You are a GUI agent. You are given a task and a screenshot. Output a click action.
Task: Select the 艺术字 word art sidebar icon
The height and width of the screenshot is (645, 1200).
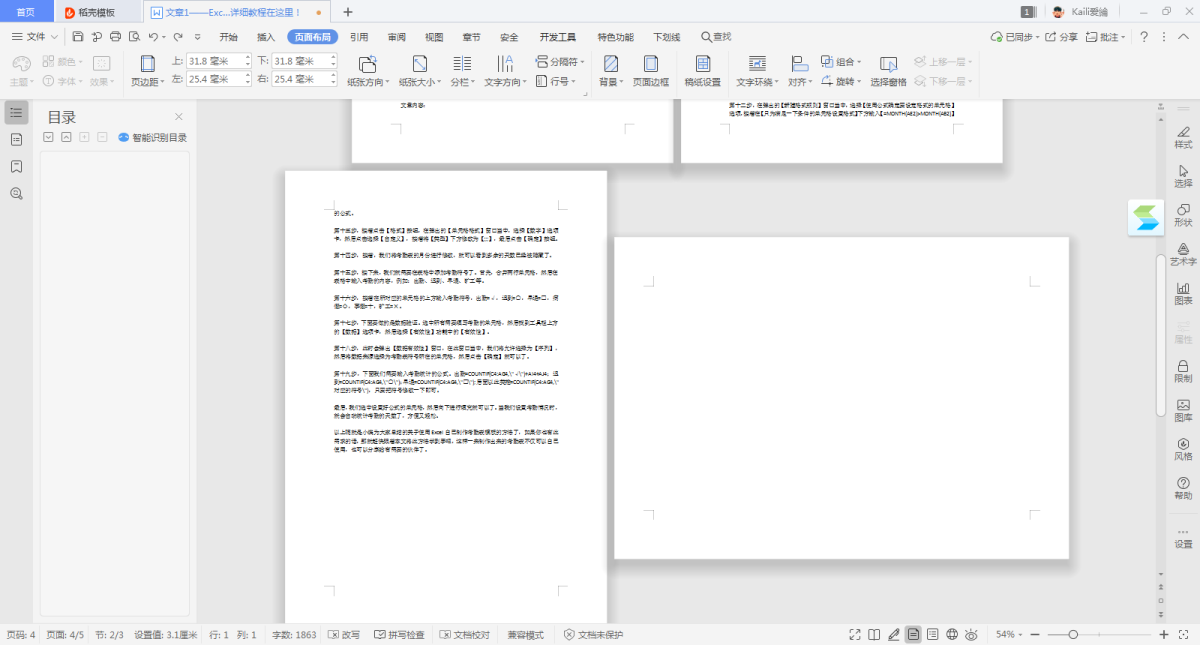1183,254
